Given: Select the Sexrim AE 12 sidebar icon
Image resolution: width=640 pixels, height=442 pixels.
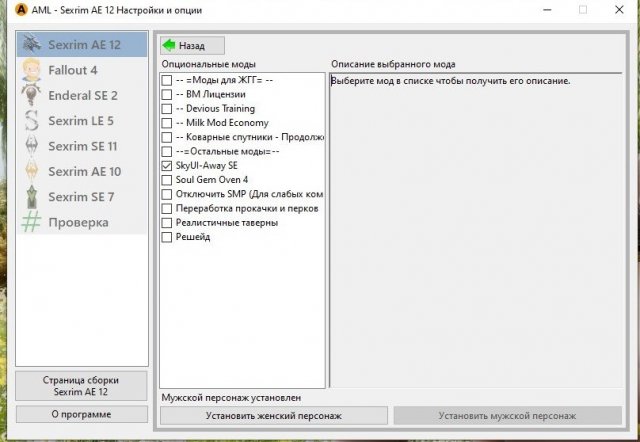Looking at the screenshot, I should point(32,45).
